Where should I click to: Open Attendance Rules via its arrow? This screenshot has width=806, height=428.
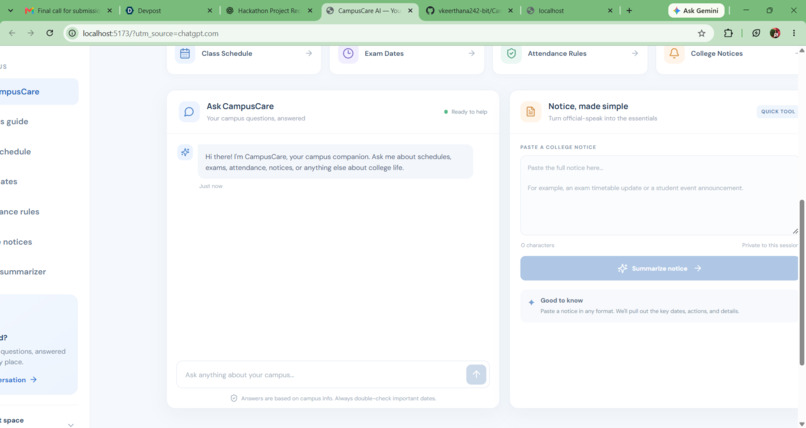coord(635,53)
